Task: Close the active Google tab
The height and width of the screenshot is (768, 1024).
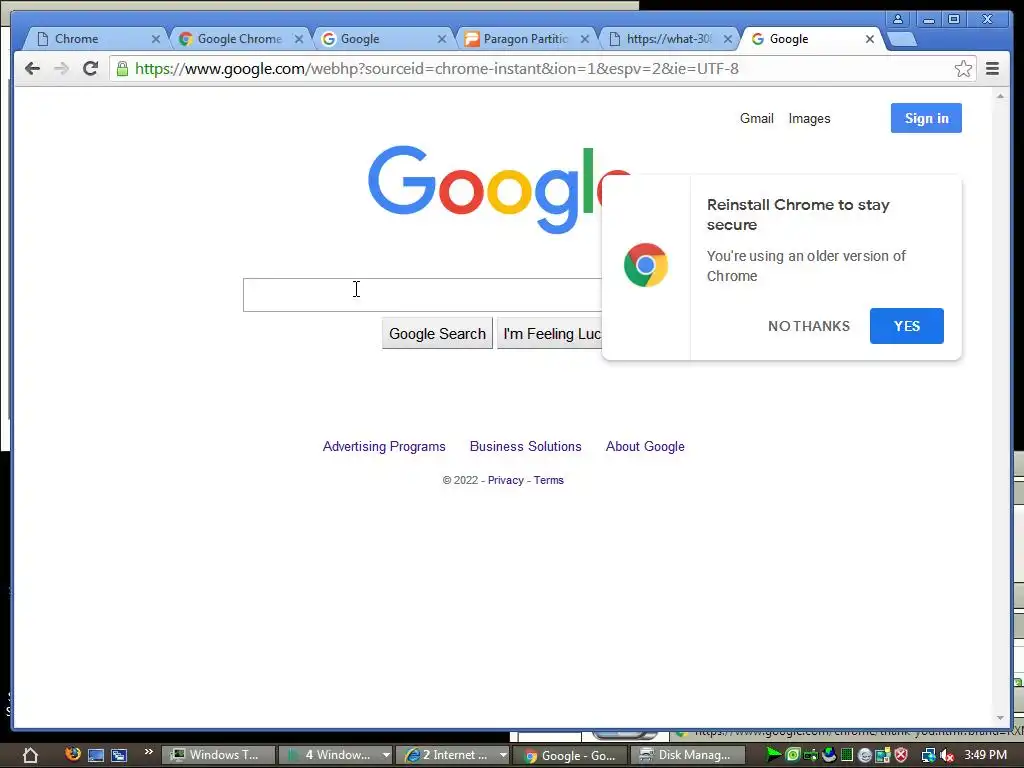Action: [x=870, y=39]
